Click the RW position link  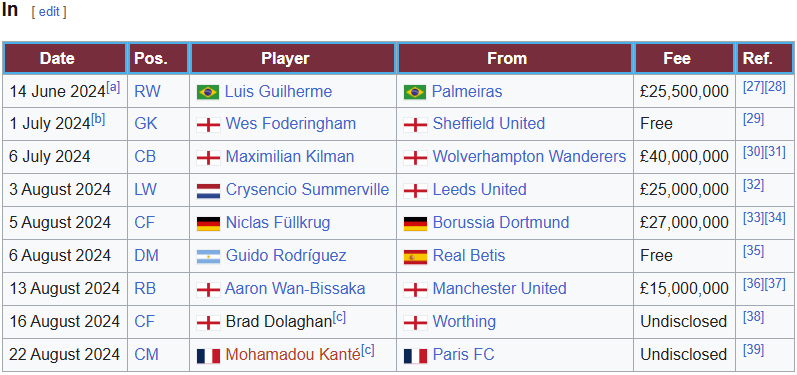tap(147, 91)
